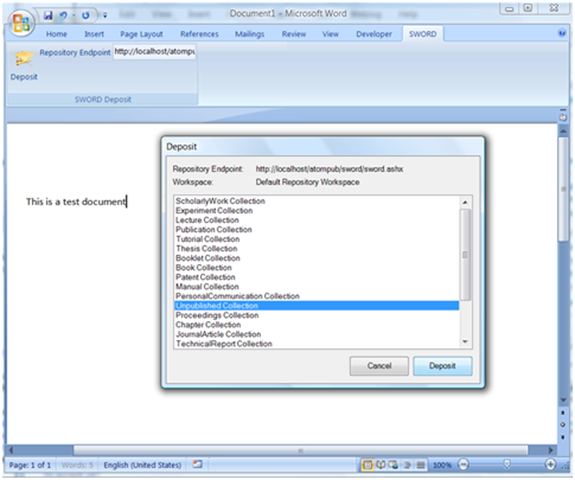Pick Publication Collection entry
This screenshot has height=480, width=575.
pyautogui.click(x=317, y=230)
